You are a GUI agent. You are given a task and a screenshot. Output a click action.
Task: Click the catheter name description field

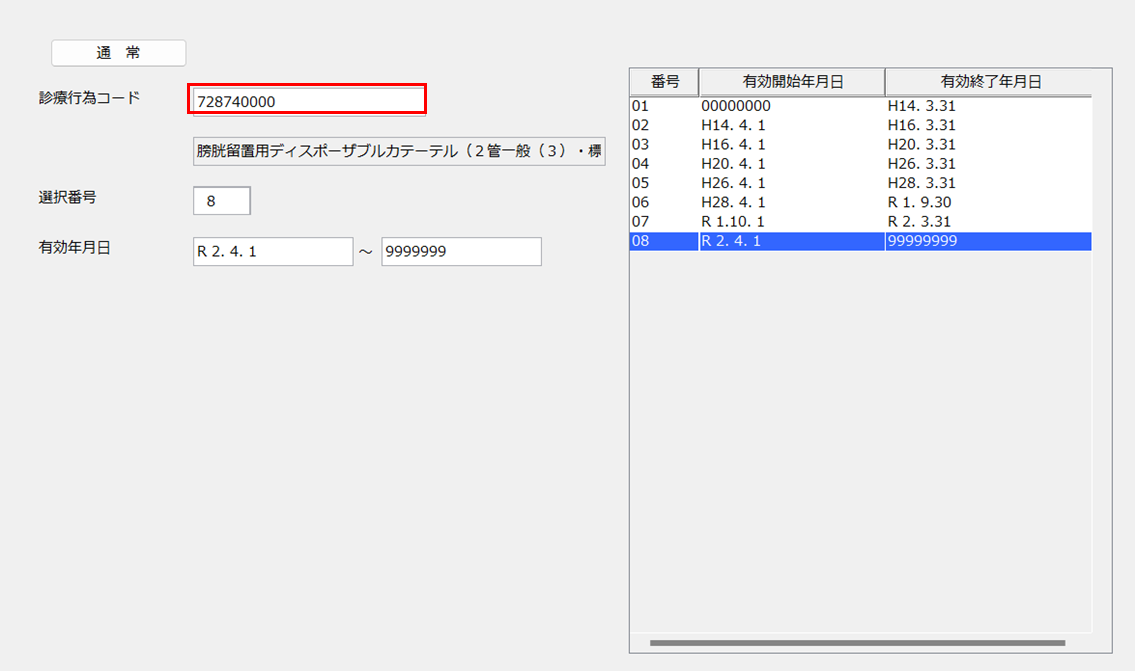point(399,152)
